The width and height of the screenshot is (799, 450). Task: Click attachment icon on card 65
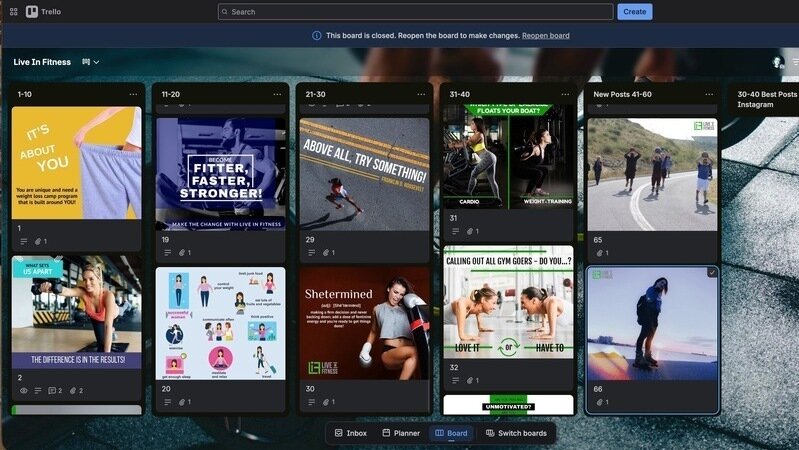tap(602, 253)
